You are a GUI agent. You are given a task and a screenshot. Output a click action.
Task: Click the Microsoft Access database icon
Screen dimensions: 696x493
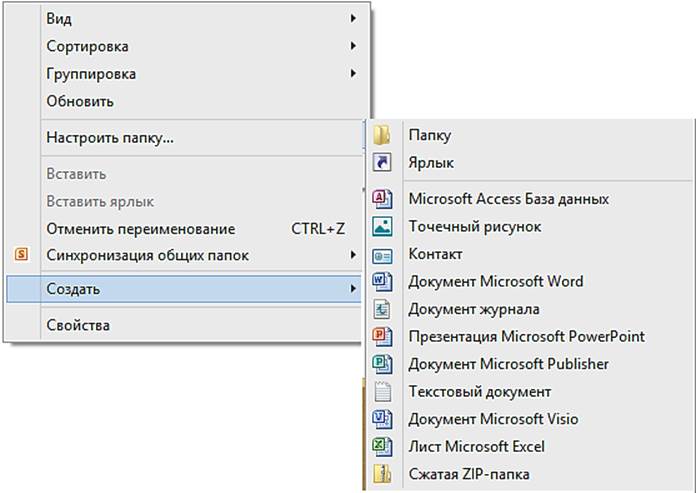click(382, 199)
